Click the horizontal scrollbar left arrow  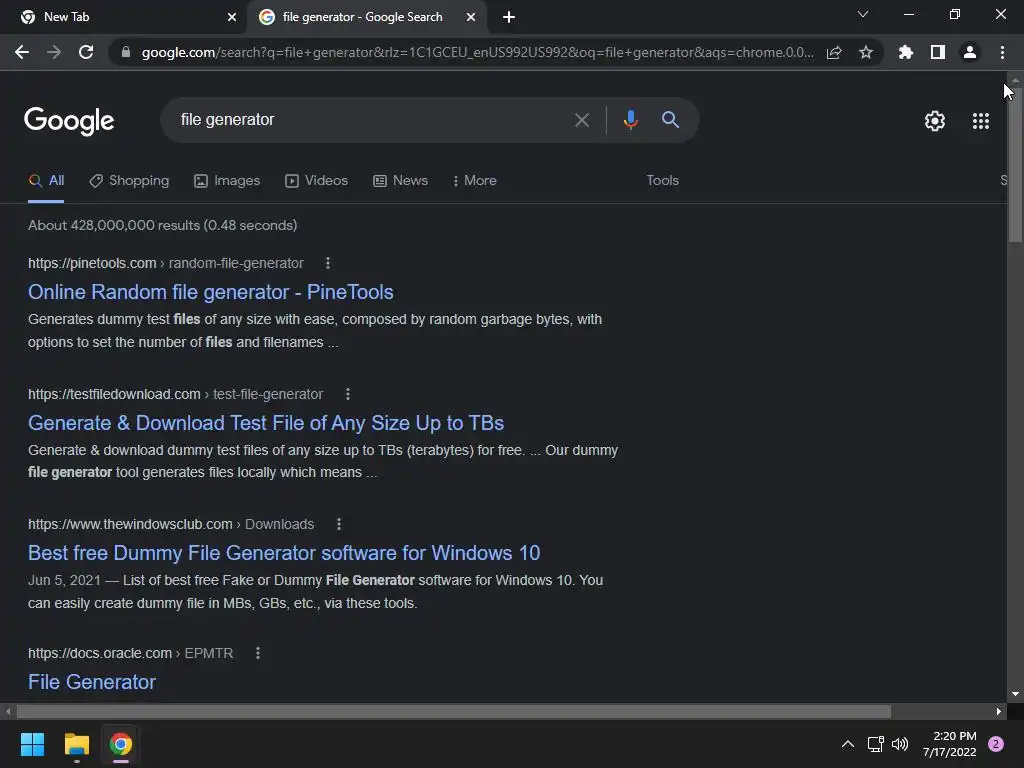pos(8,711)
